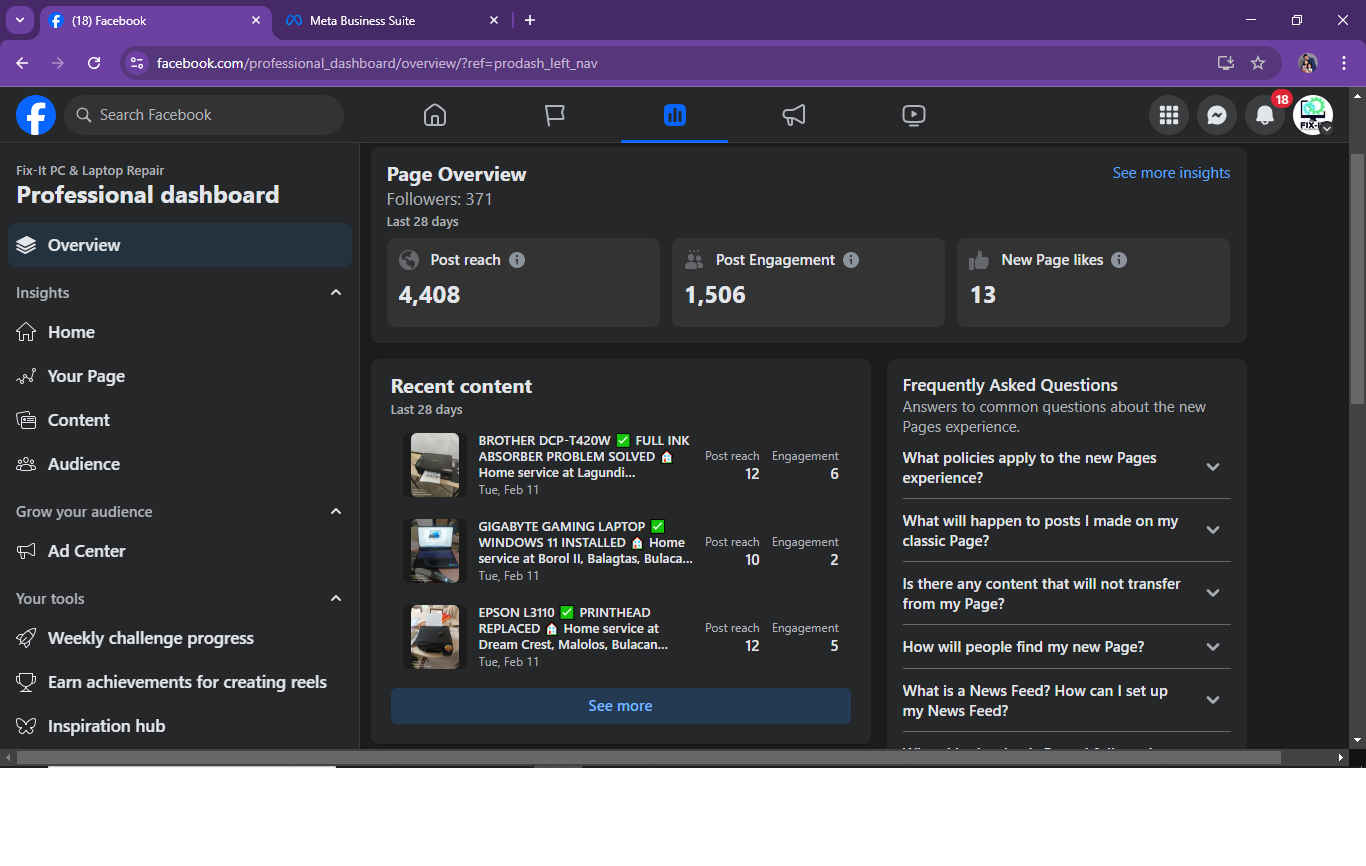Collapse the Grow your audience section
Screen dimensions: 1366x866
[336, 512]
